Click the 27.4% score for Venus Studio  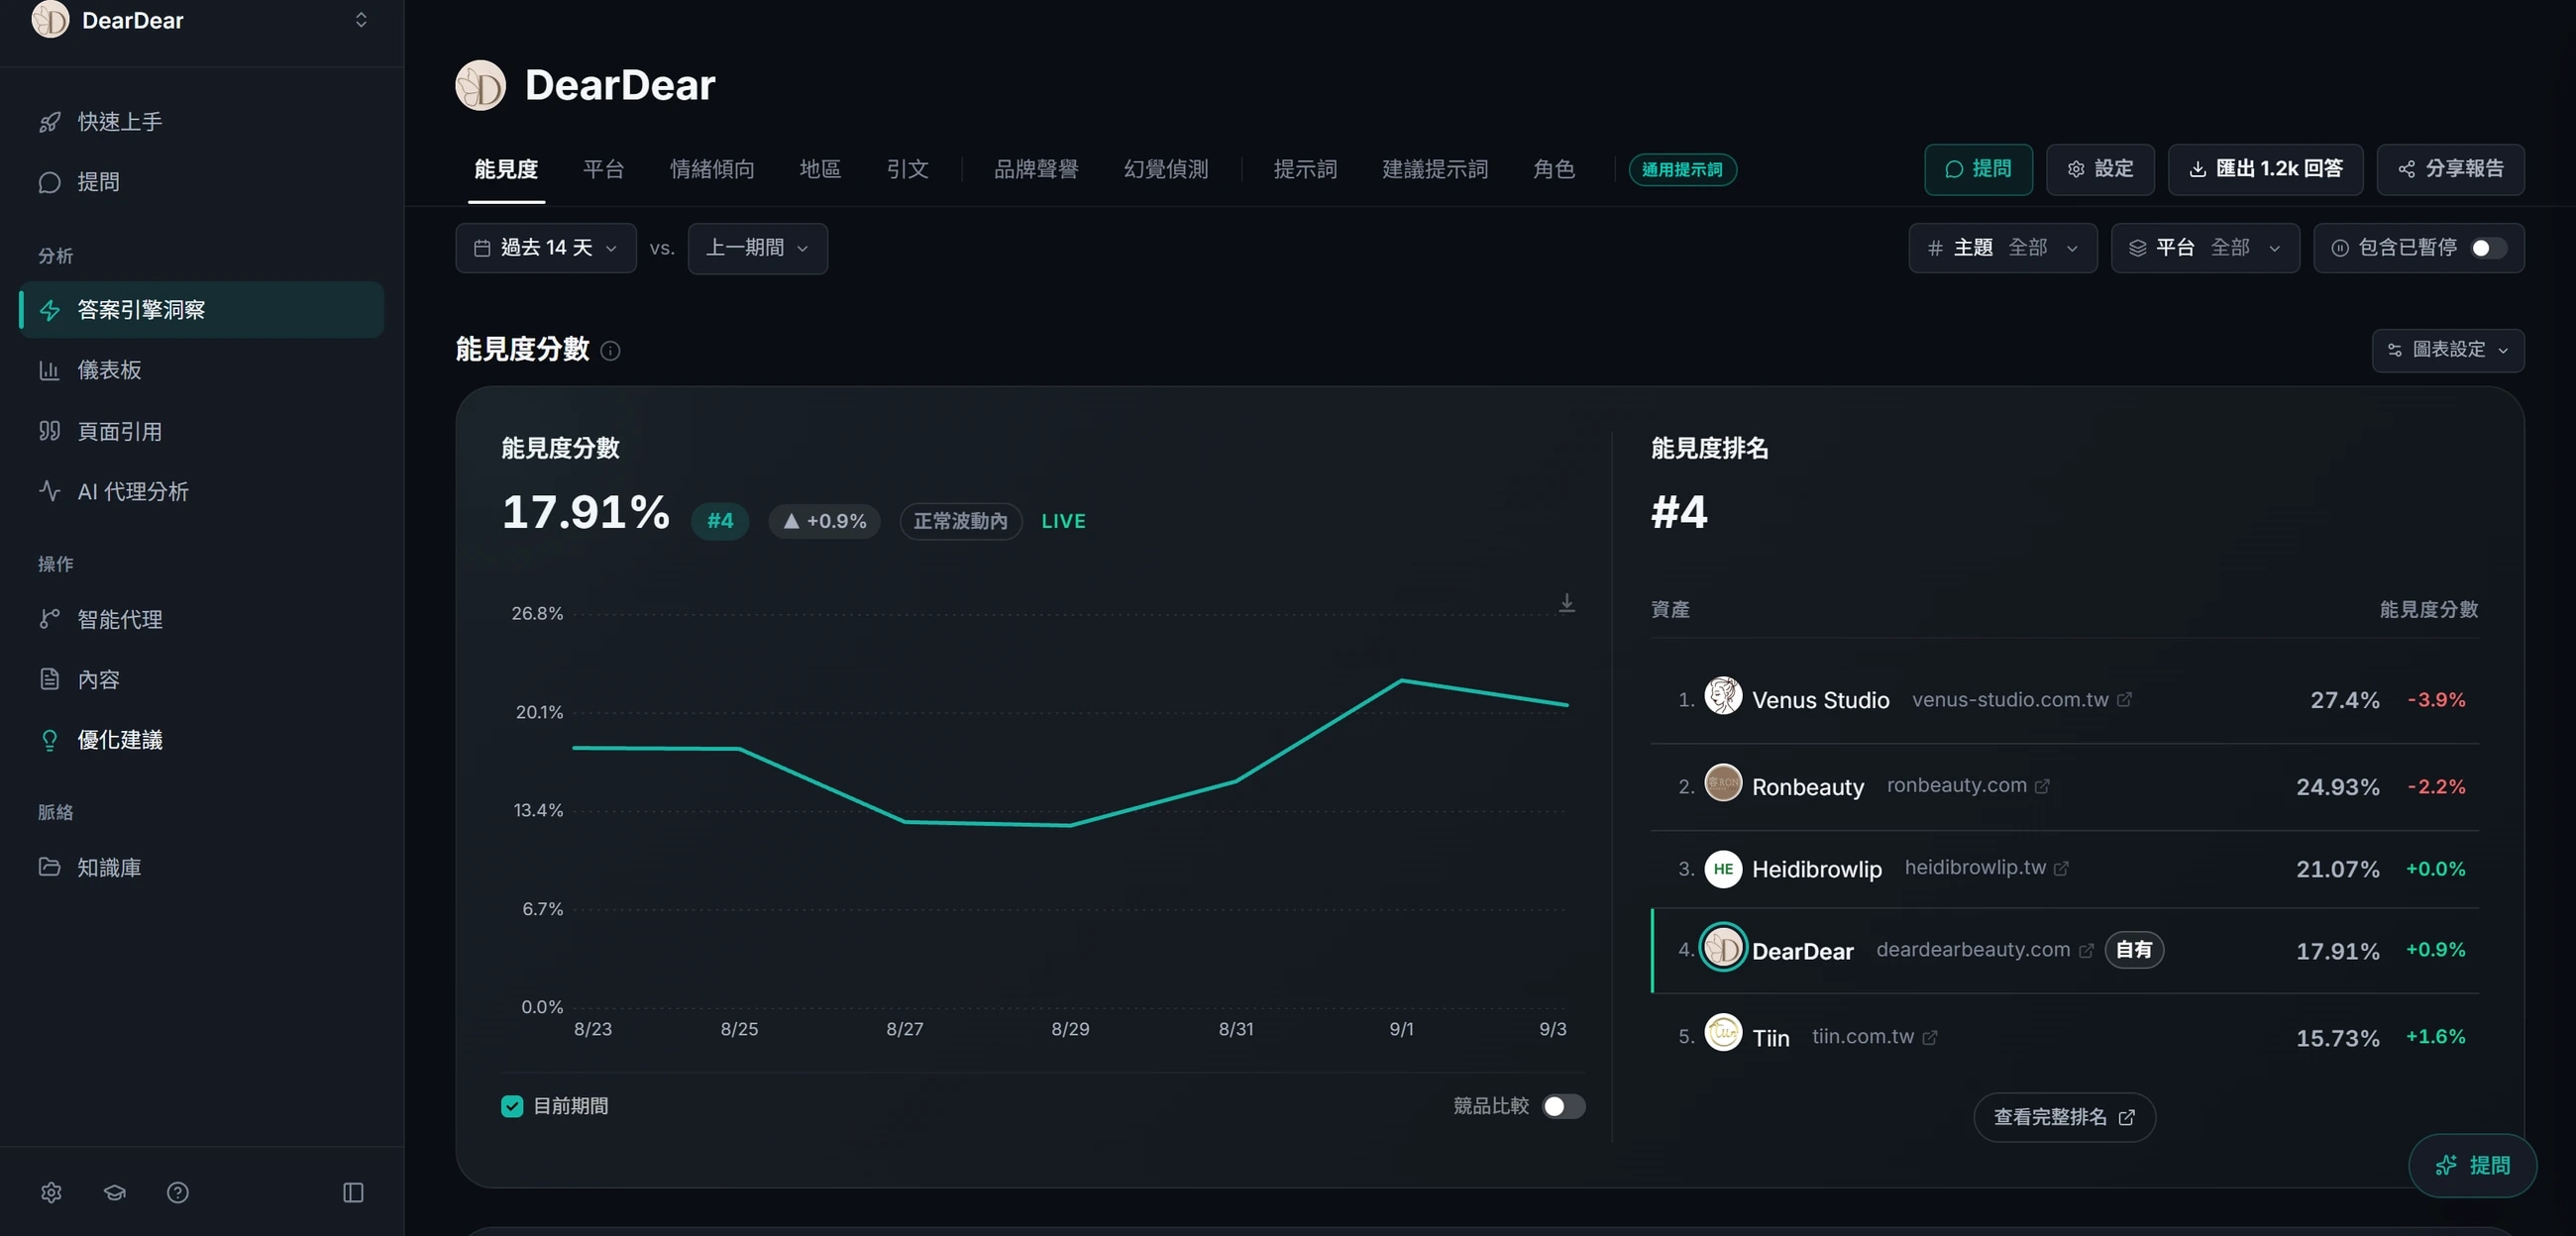coord(2344,700)
